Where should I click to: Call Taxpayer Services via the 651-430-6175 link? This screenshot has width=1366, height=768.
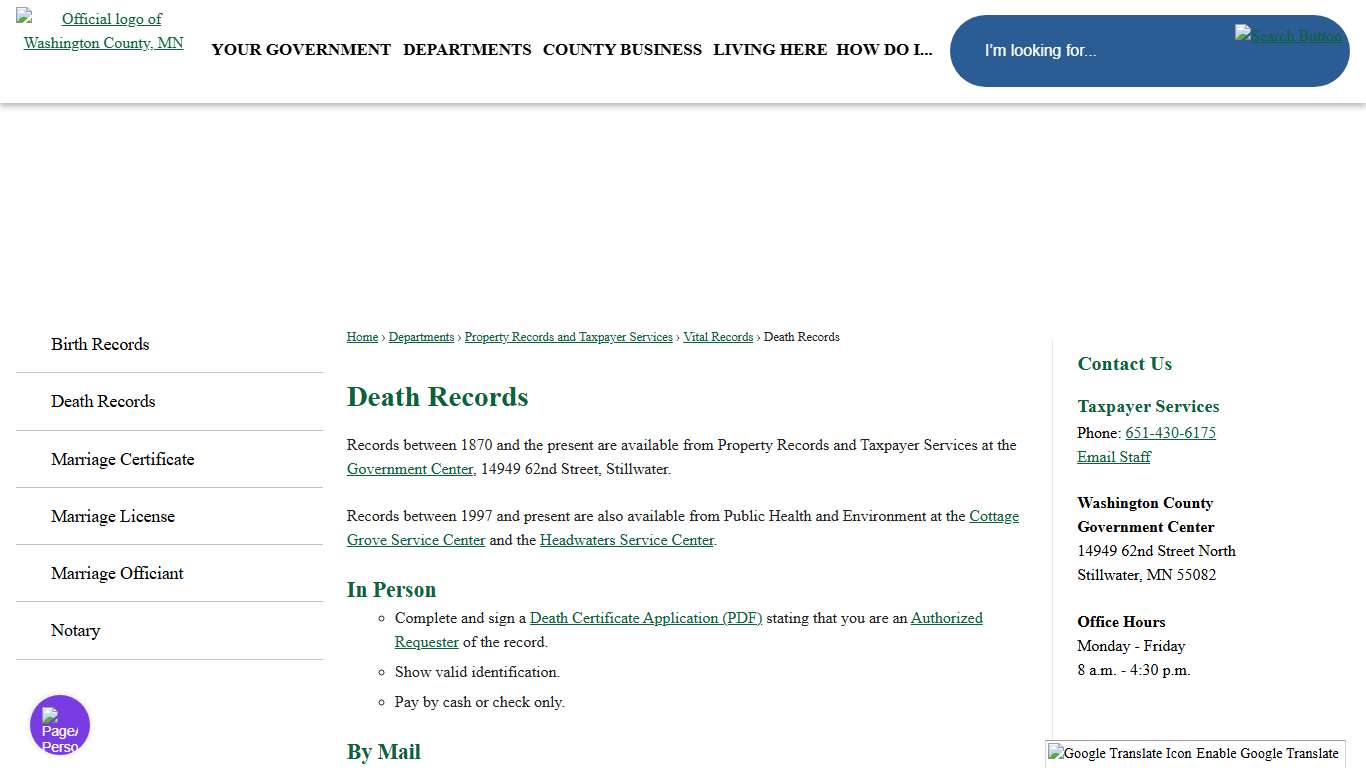1170,433
